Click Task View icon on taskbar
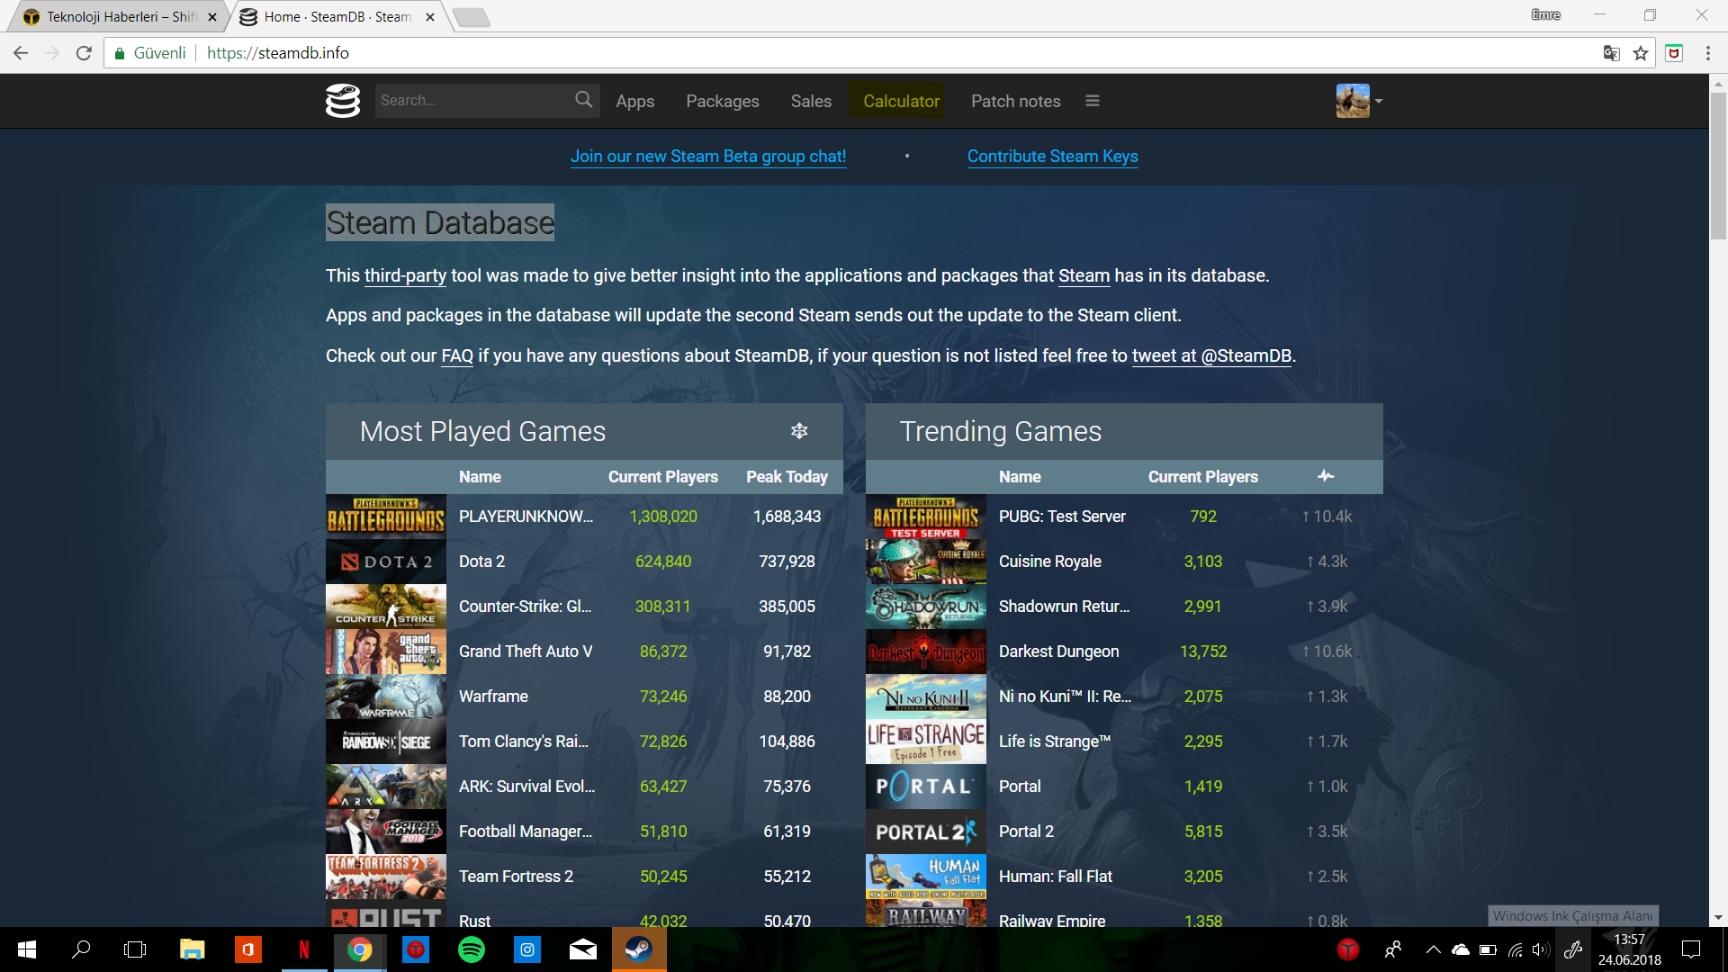This screenshot has width=1728, height=972. pyautogui.click(x=135, y=949)
